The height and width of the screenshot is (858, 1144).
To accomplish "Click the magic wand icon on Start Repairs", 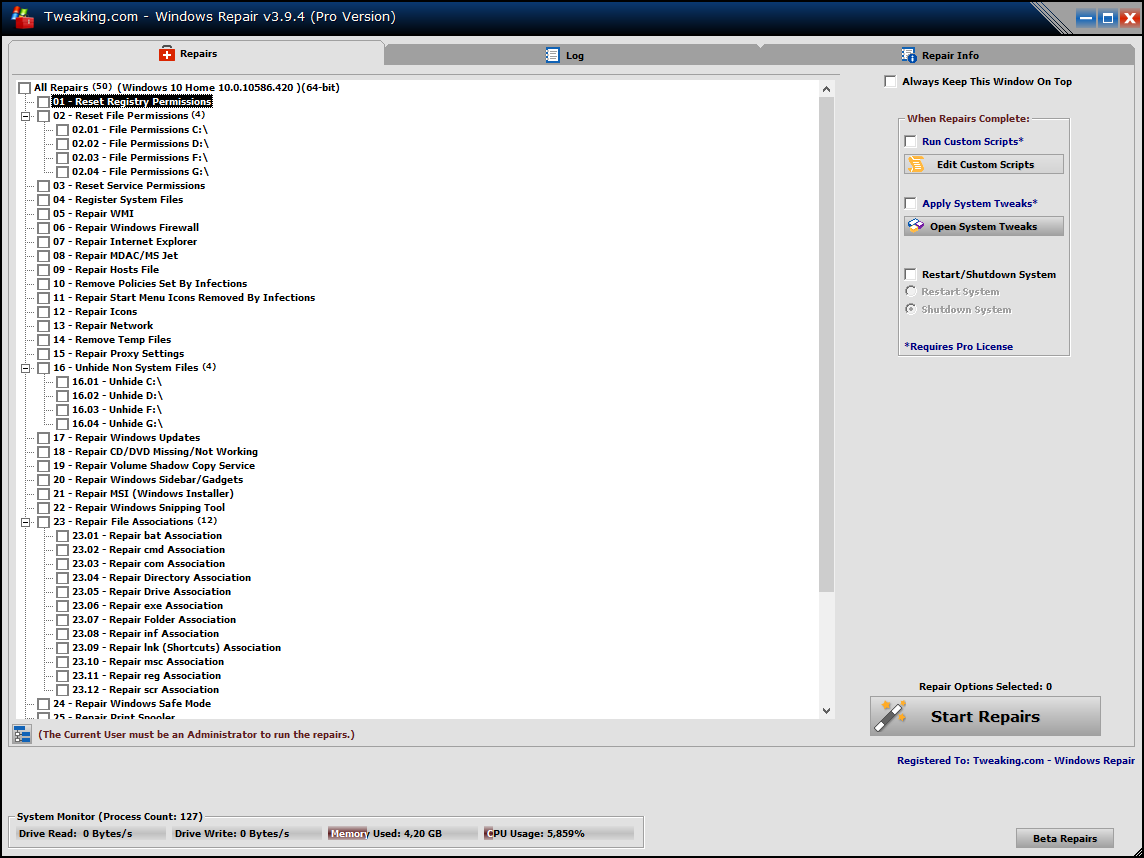I will point(892,716).
